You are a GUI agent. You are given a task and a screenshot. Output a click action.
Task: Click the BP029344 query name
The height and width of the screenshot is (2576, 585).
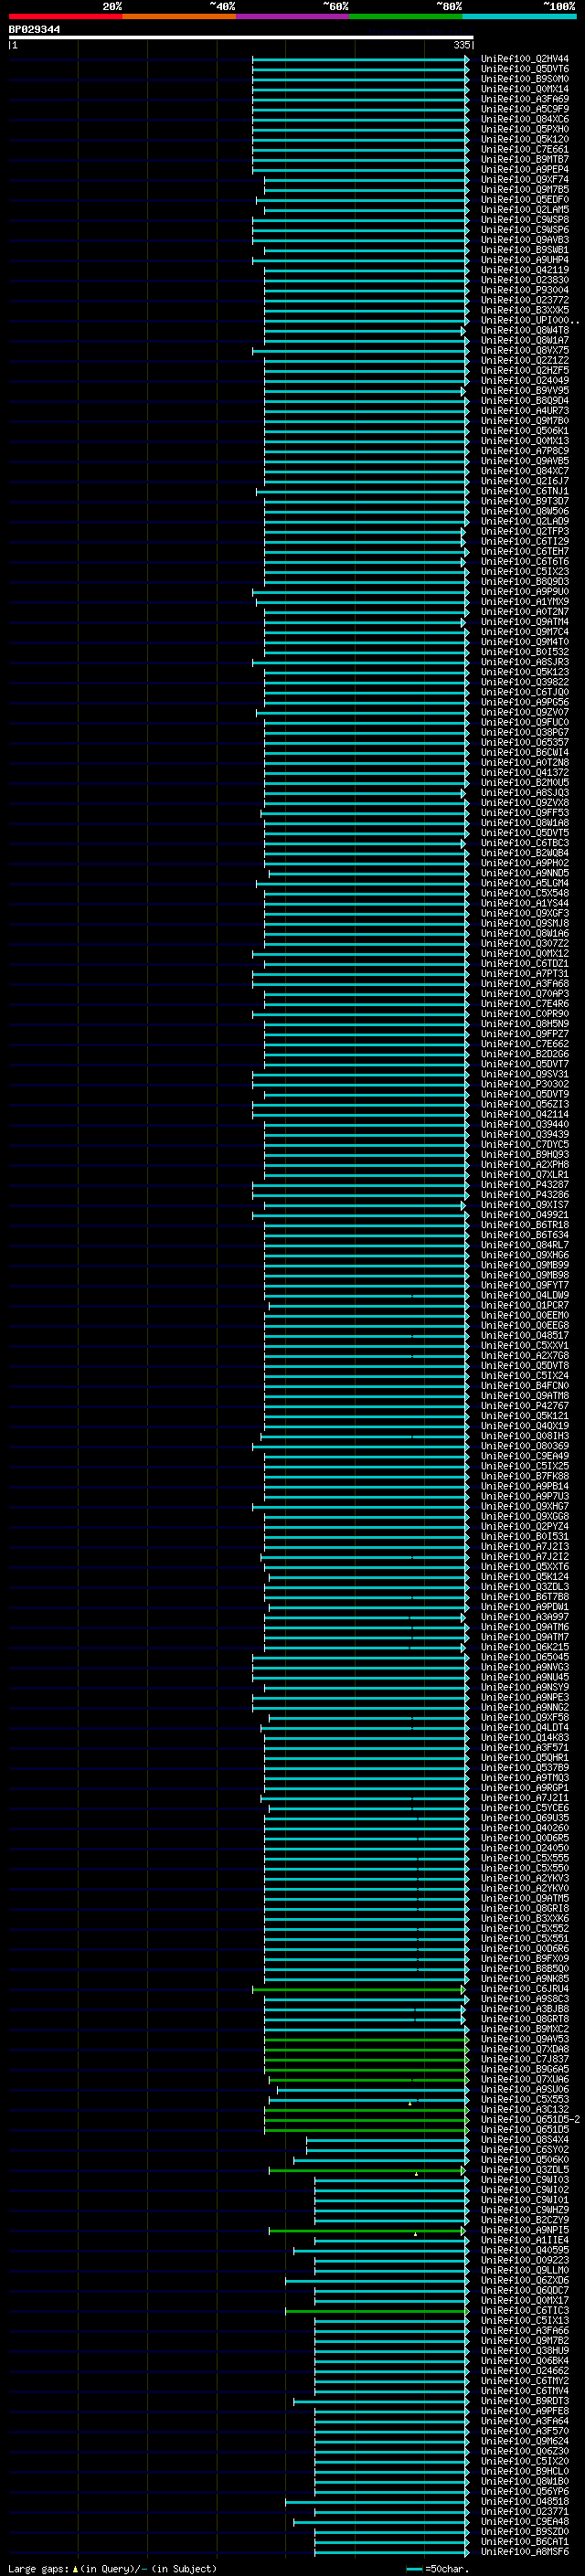coord(34,30)
